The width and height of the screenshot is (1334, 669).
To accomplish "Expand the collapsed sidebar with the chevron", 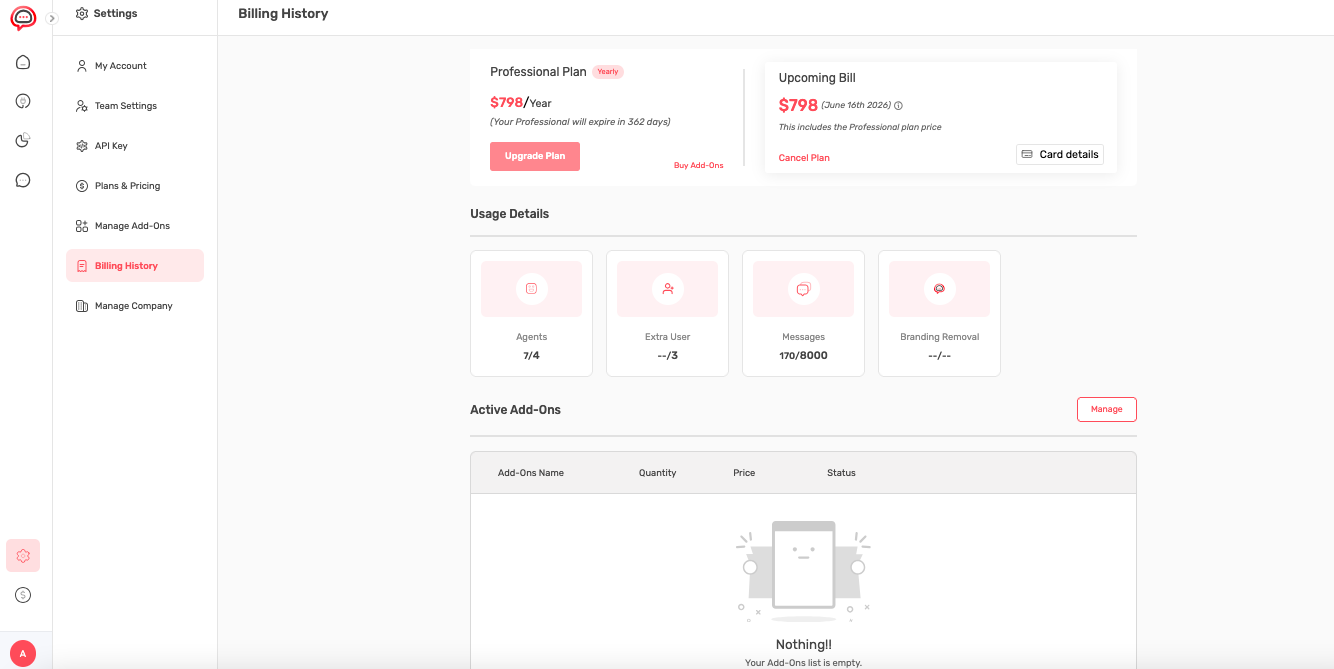I will [50, 17].
